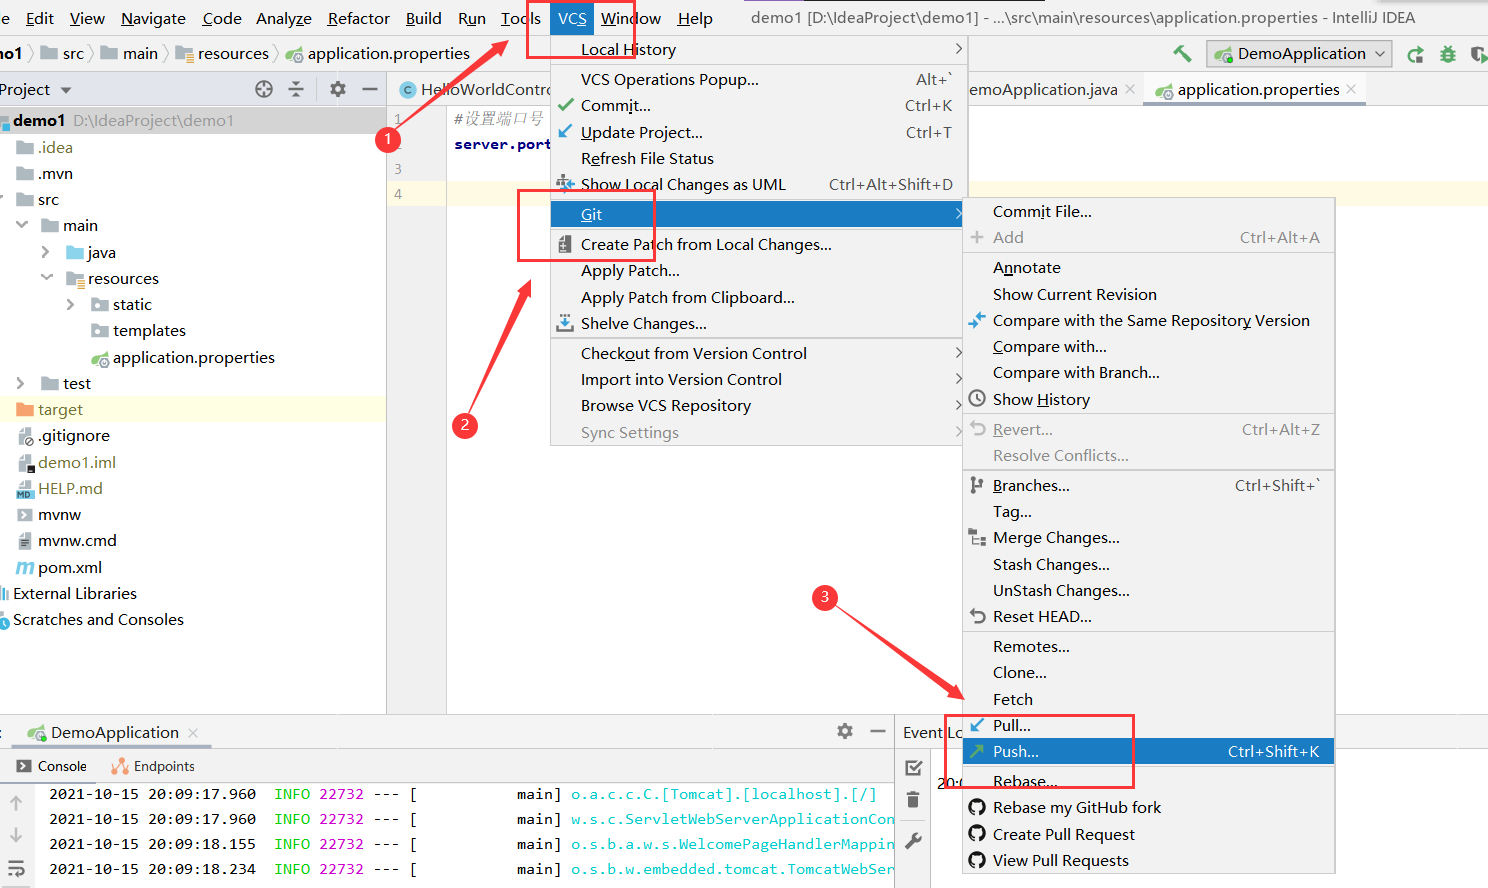Expand the test folder arrow
The height and width of the screenshot is (888, 1488).
point(21,383)
